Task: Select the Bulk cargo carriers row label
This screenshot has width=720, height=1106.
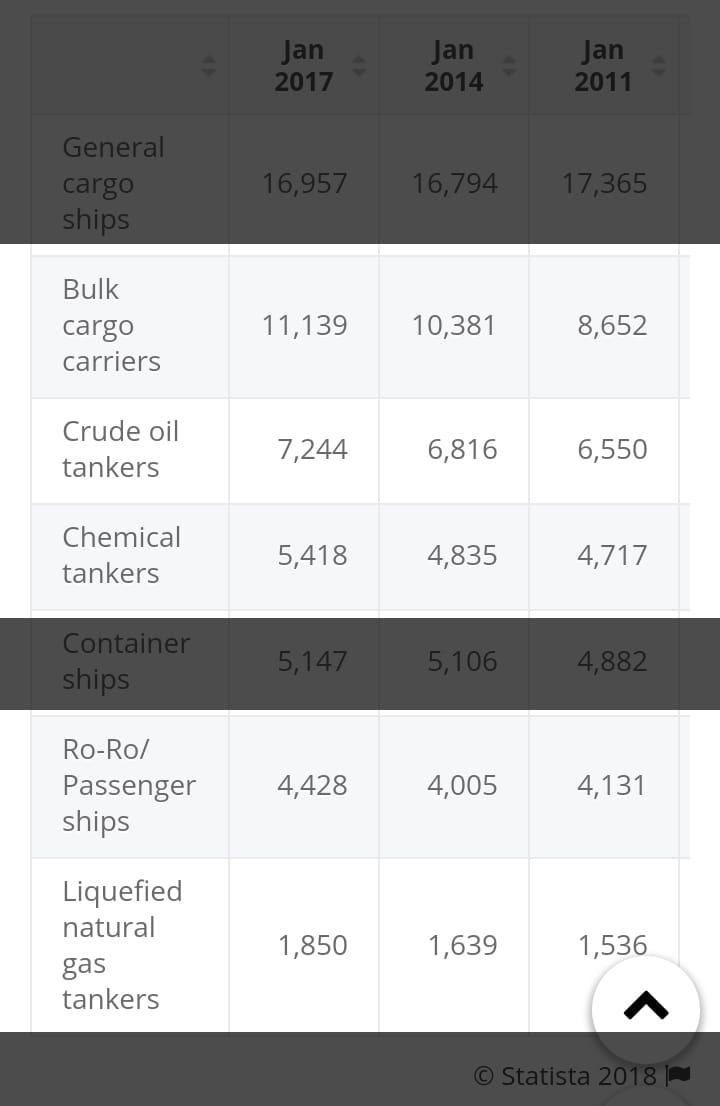Action: (111, 325)
